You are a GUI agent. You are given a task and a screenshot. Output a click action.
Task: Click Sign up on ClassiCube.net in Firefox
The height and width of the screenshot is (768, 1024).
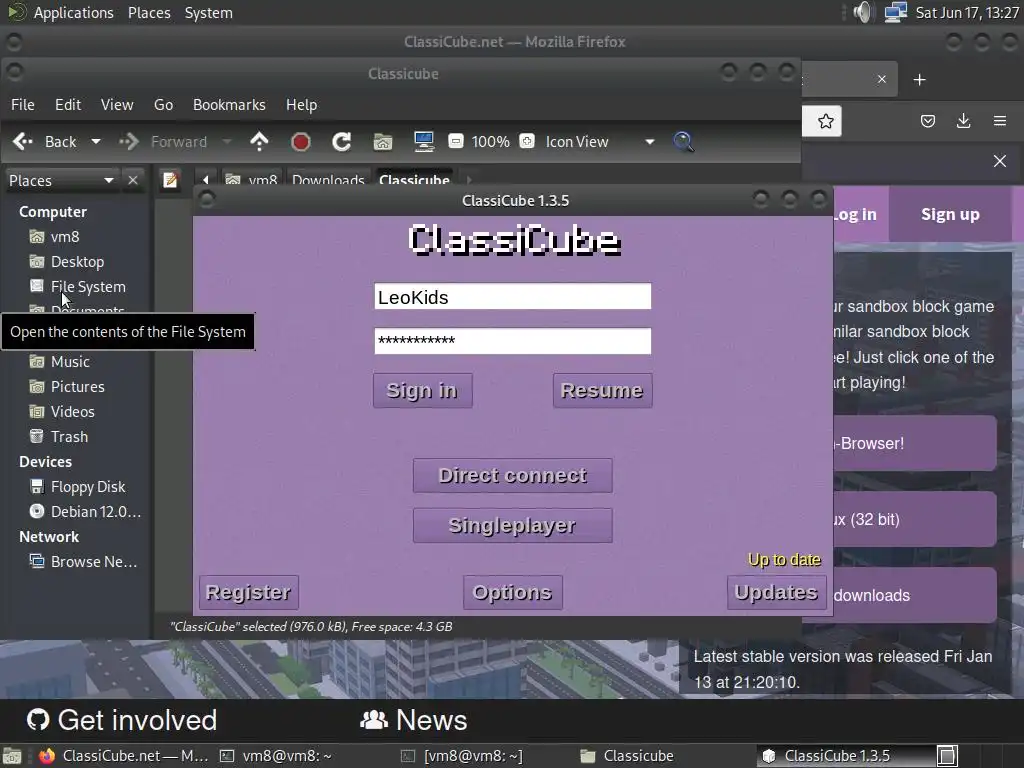click(950, 214)
